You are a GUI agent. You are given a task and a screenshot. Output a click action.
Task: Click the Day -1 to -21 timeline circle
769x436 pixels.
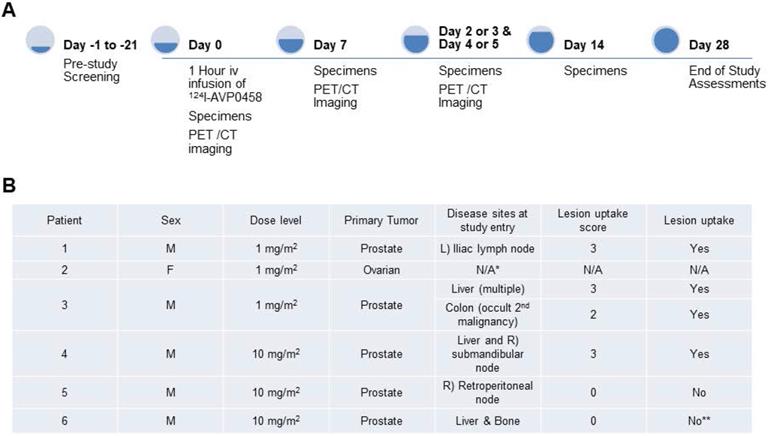[x=39, y=41]
